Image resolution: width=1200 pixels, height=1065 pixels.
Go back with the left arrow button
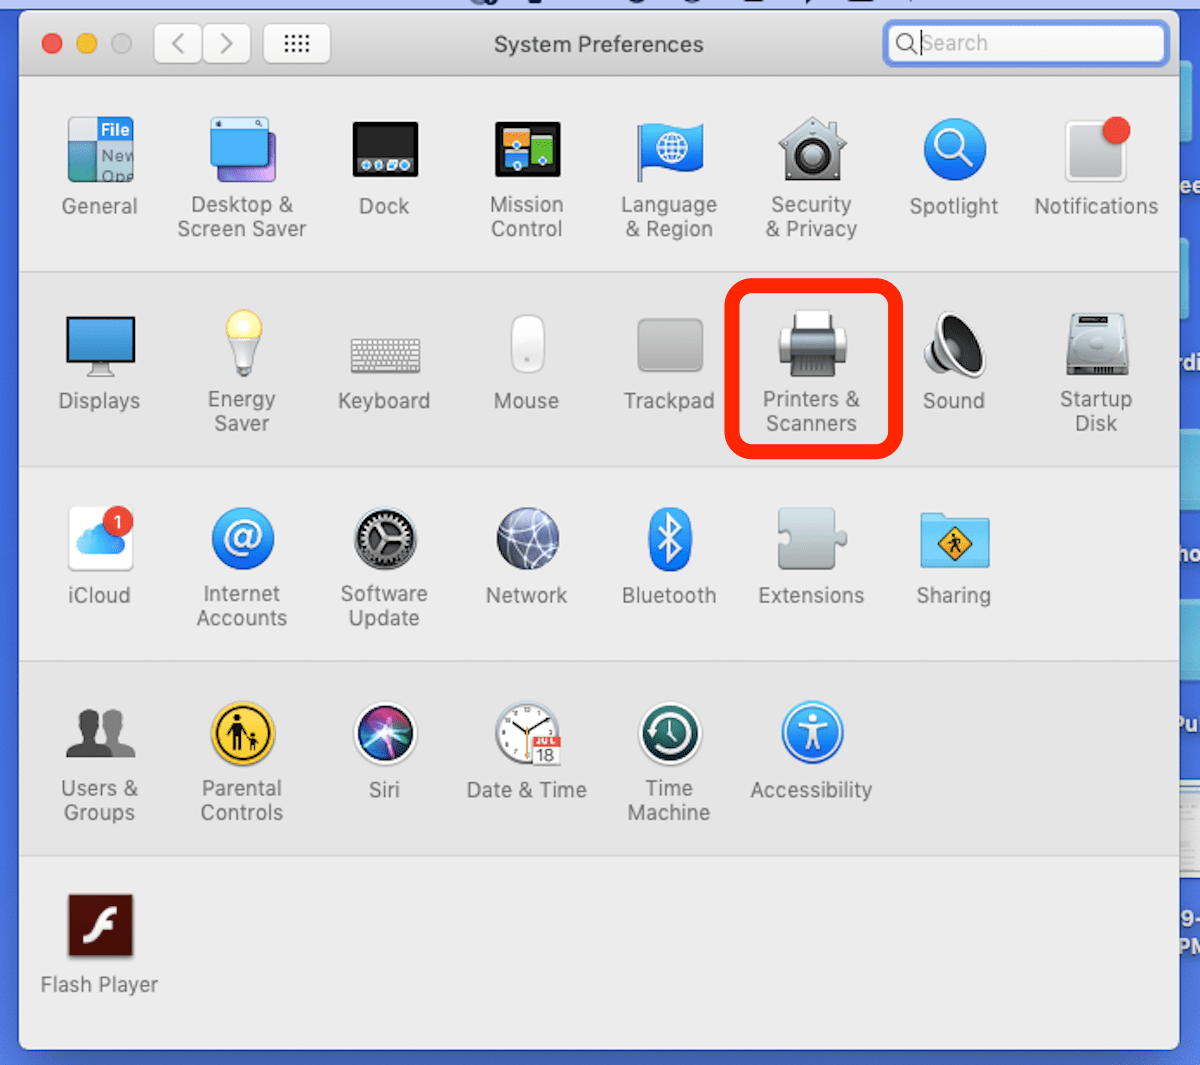[x=178, y=43]
